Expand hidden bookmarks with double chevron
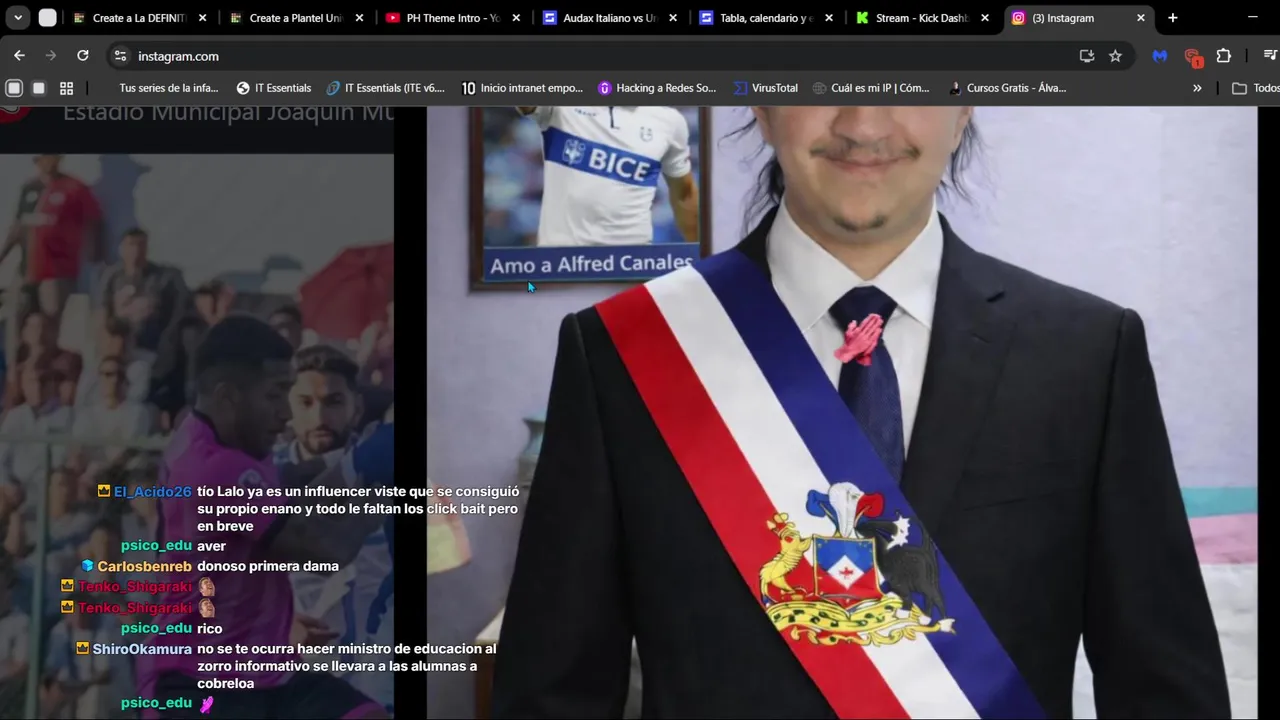Image resolution: width=1280 pixels, height=720 pixels. pyautogui.click(x=1197, y=88)
